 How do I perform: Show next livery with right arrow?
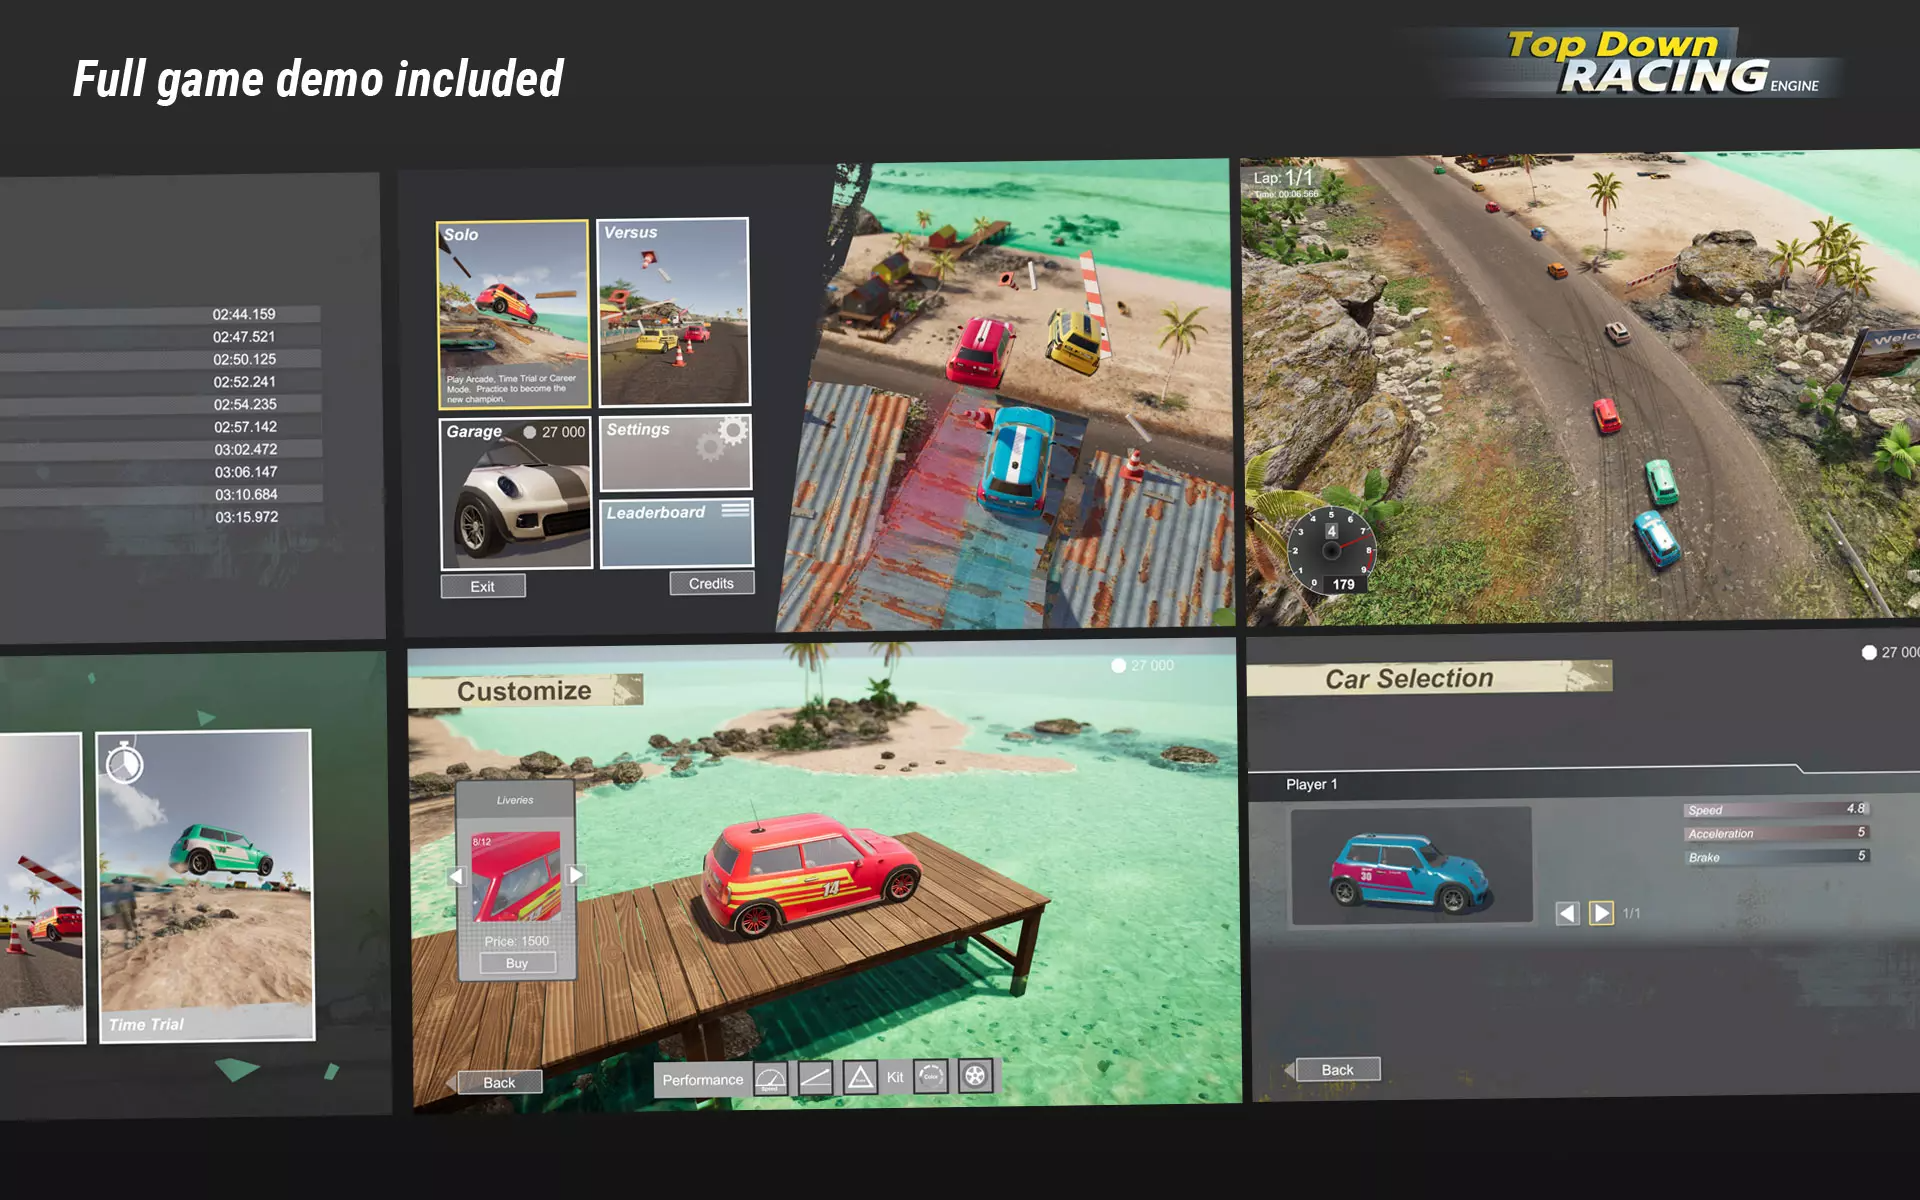[x=576, y=875]
